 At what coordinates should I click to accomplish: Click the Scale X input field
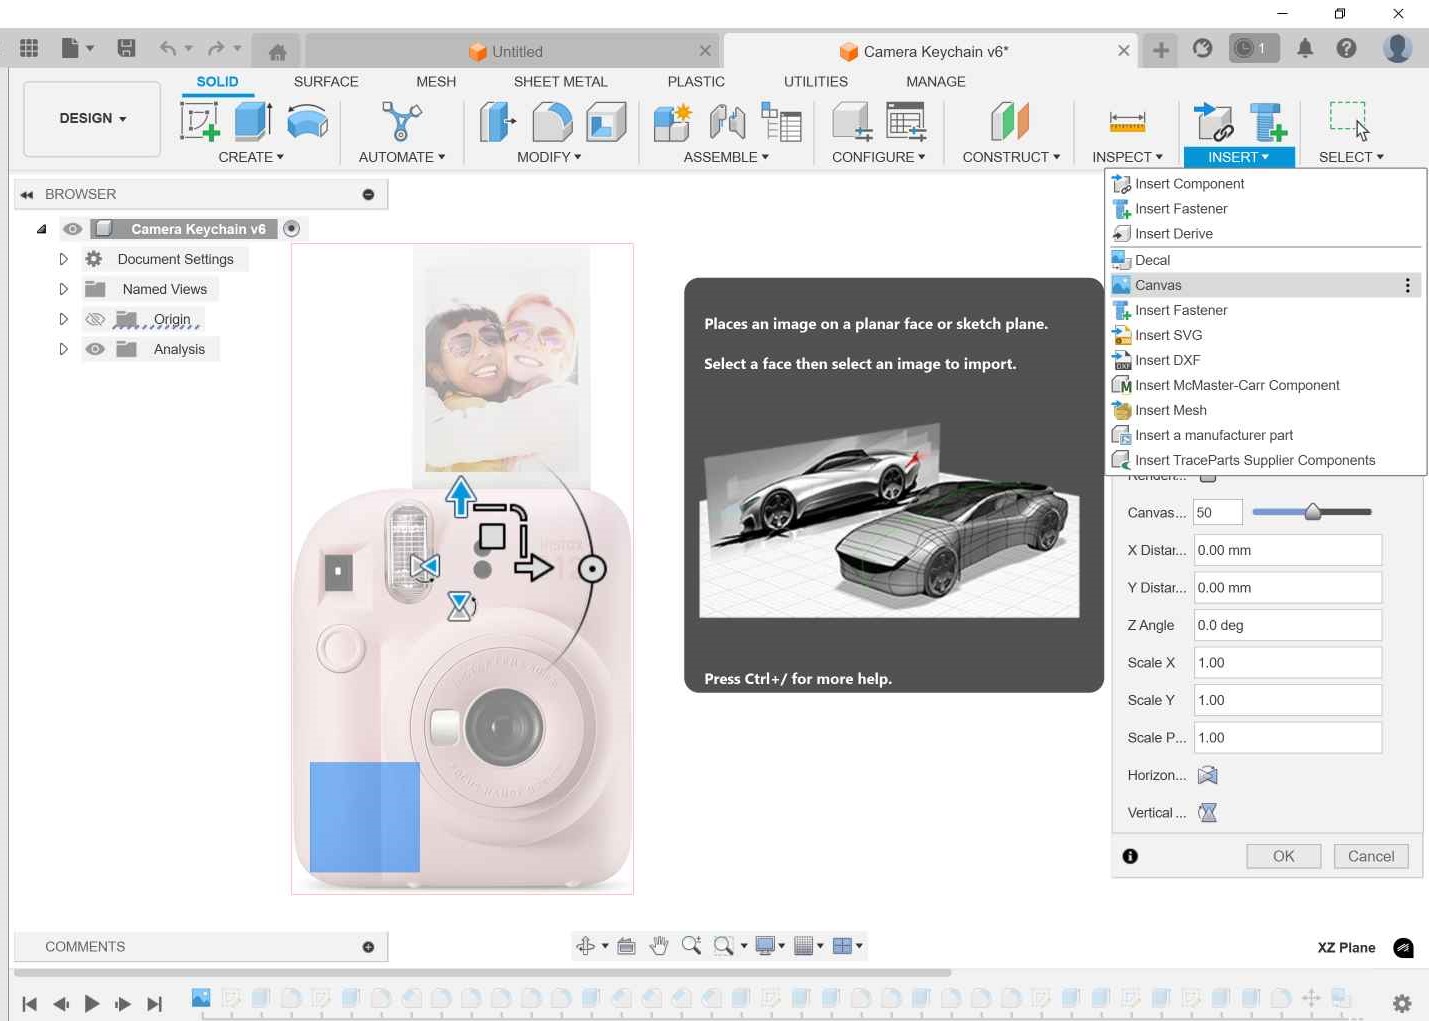(x=1288, y=662)
